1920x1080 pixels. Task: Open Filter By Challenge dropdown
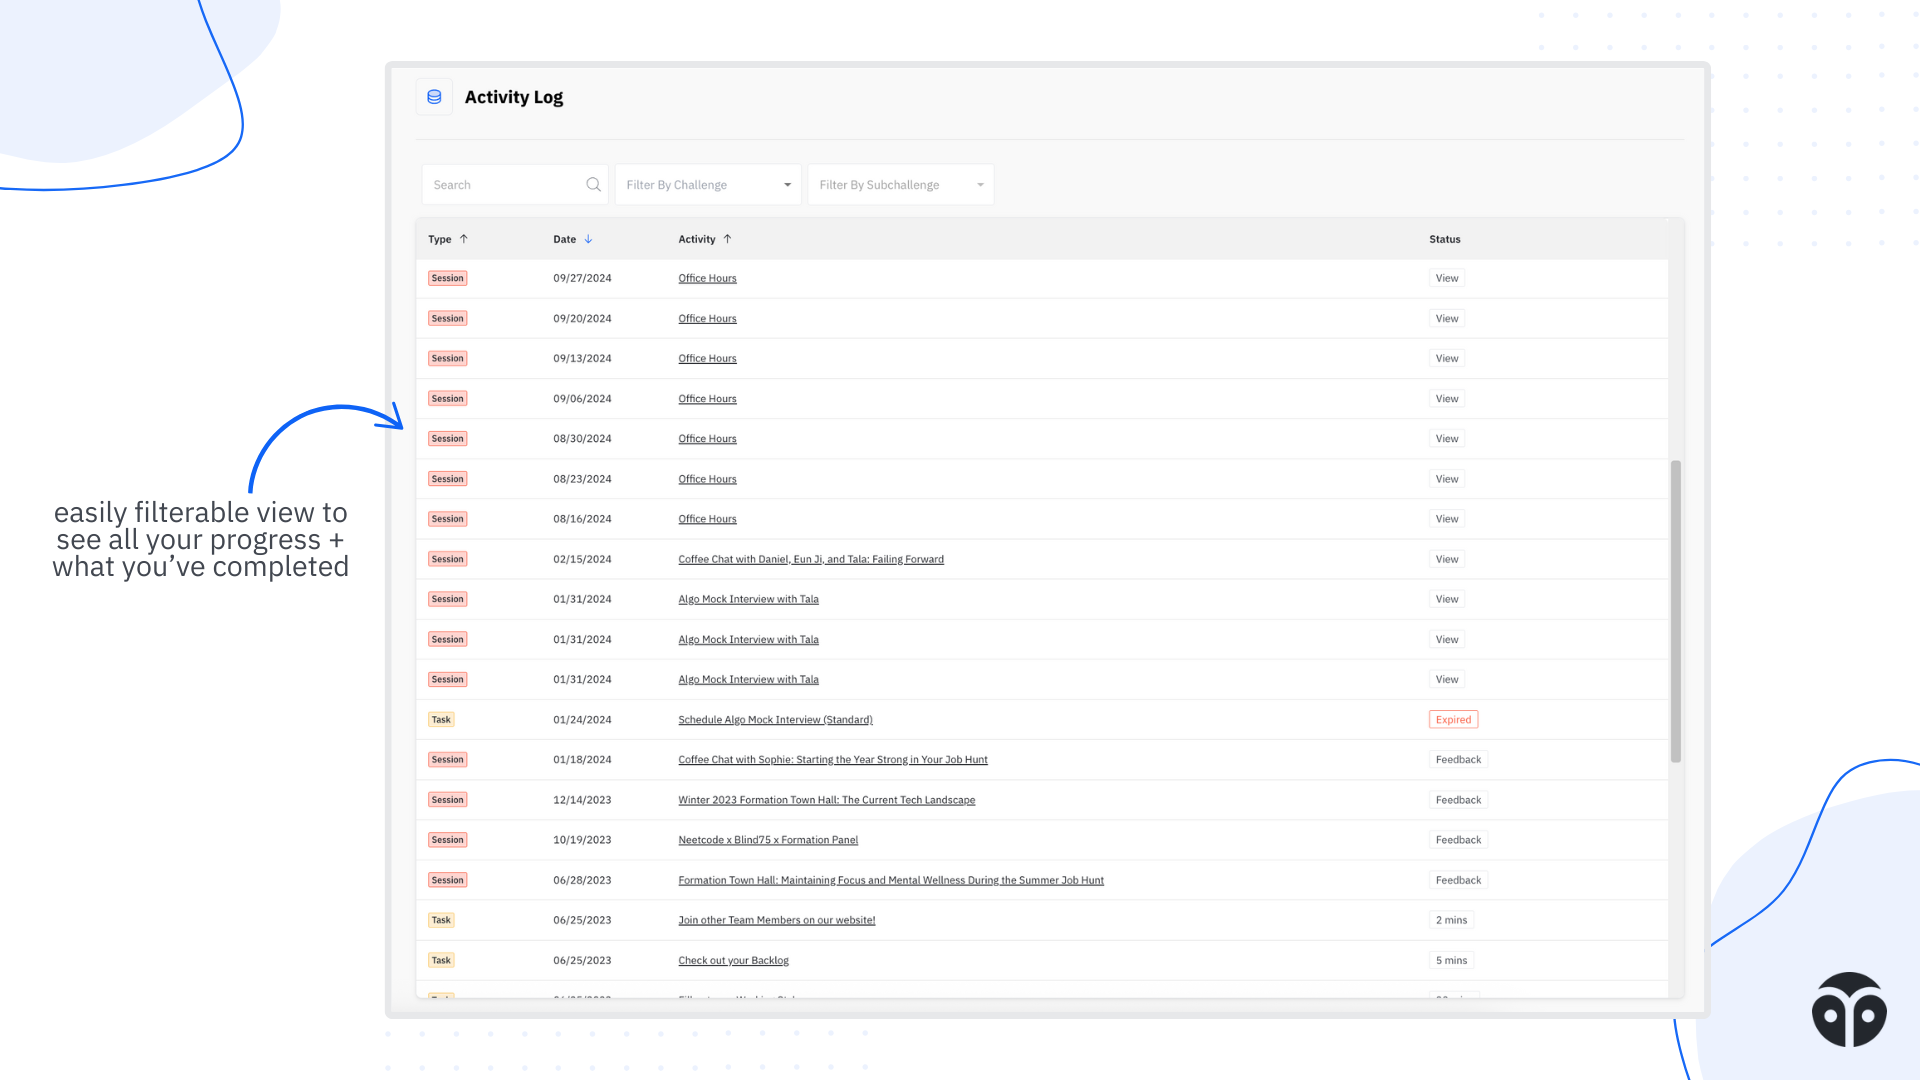coord(708,185)
